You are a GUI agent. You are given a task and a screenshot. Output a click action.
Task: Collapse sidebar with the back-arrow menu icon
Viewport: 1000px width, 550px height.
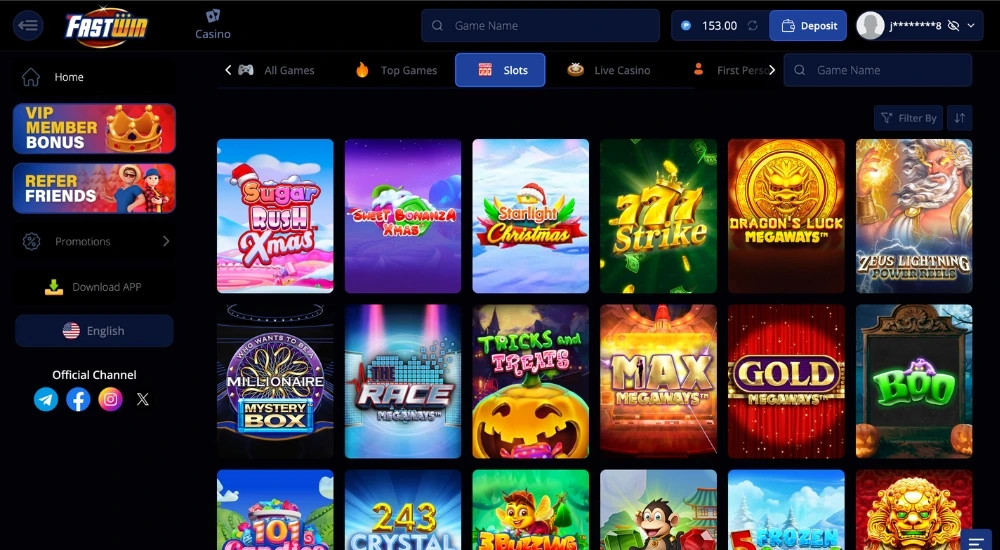coord(28,26)
